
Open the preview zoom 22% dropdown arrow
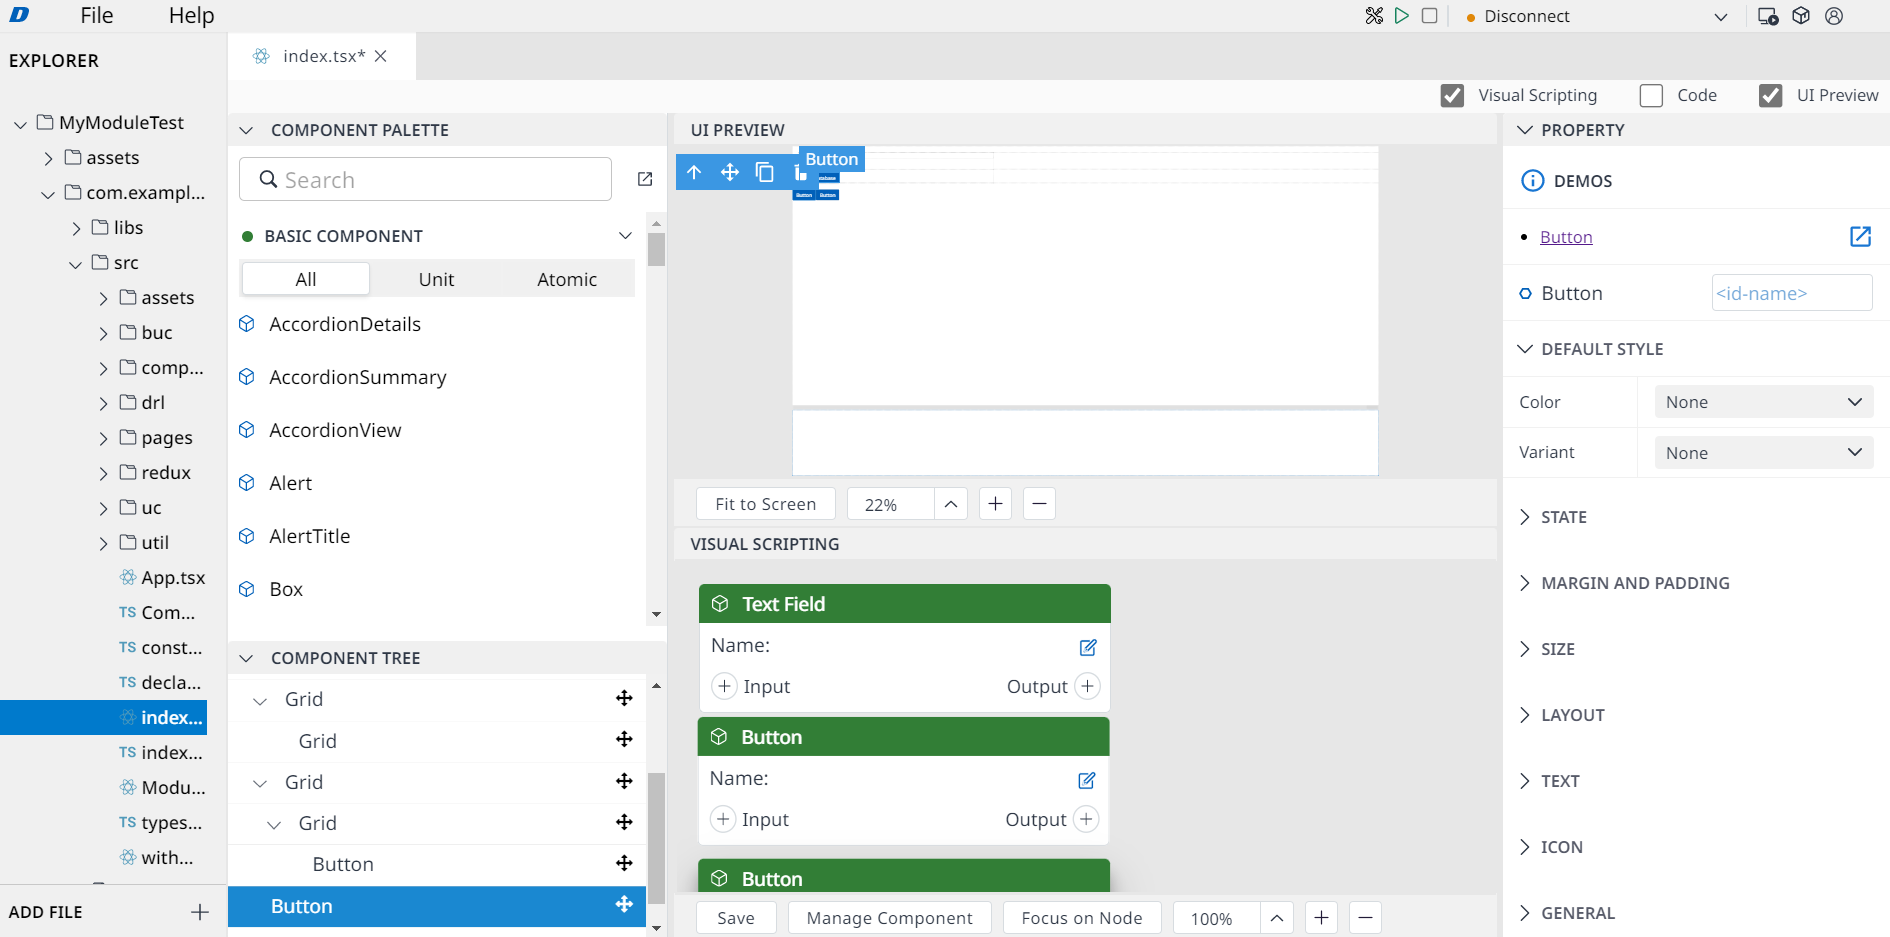(951, 504)
